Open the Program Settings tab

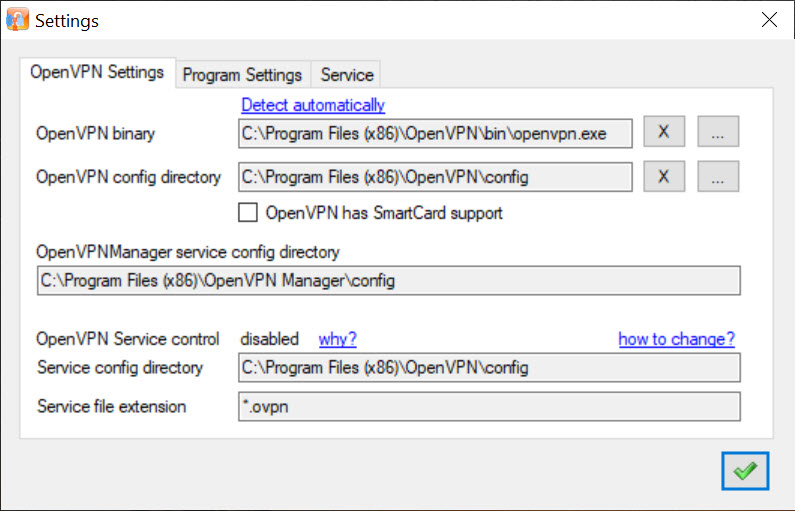point(242,75)
